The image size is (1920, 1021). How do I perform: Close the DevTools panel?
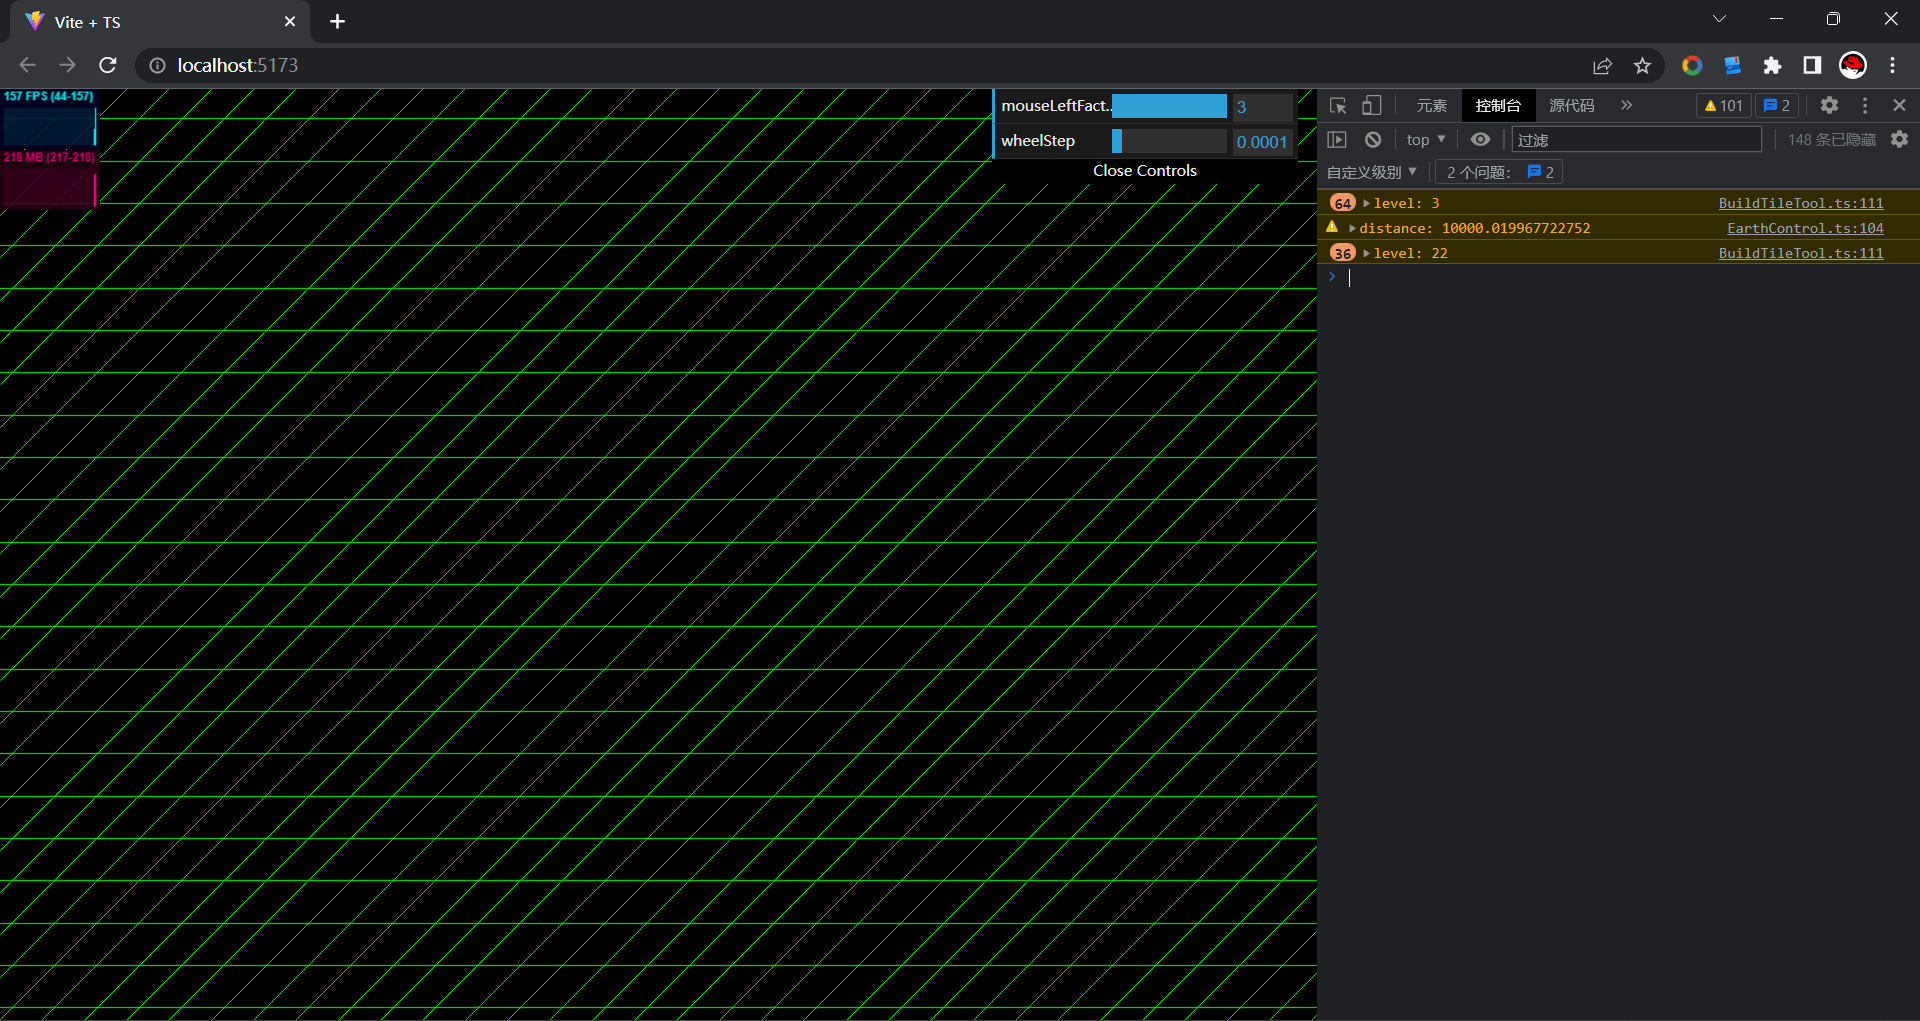[x=1899, y=105]
